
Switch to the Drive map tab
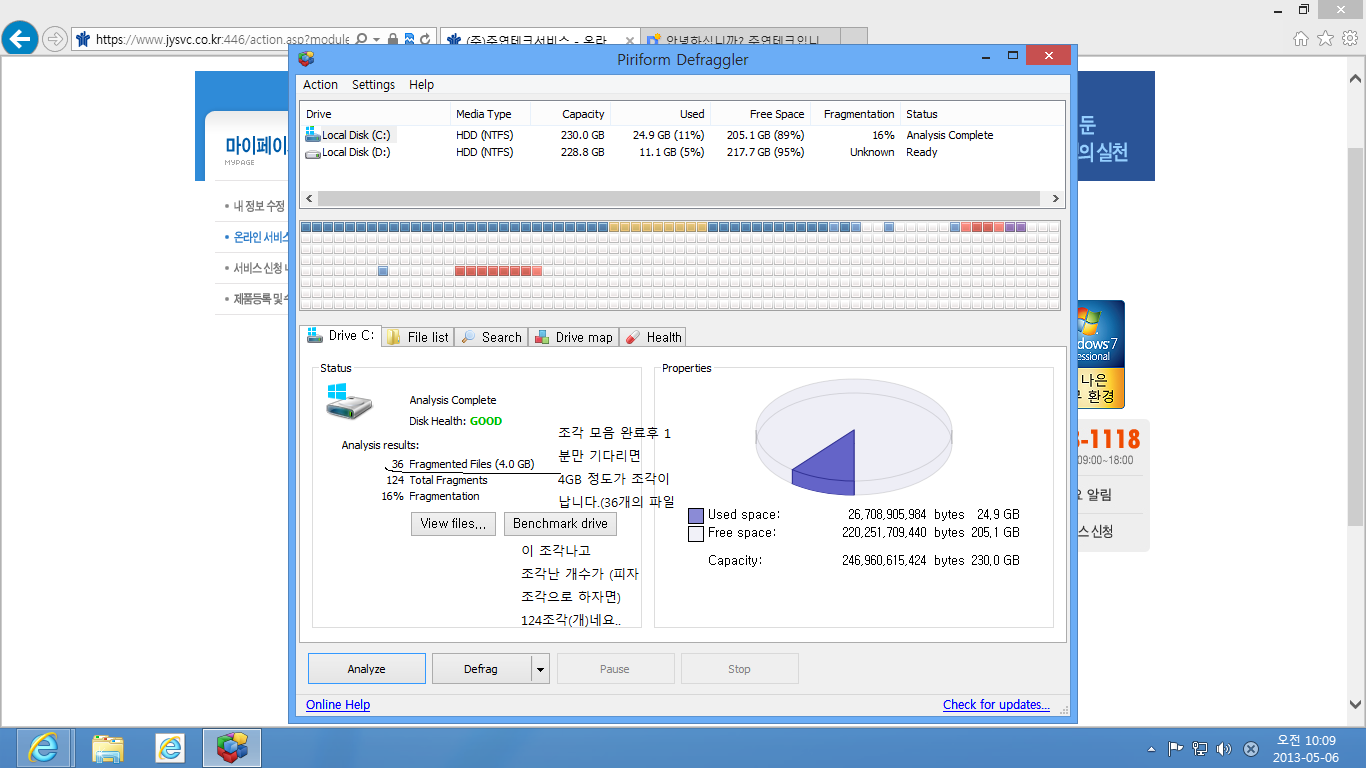(574, 337)
